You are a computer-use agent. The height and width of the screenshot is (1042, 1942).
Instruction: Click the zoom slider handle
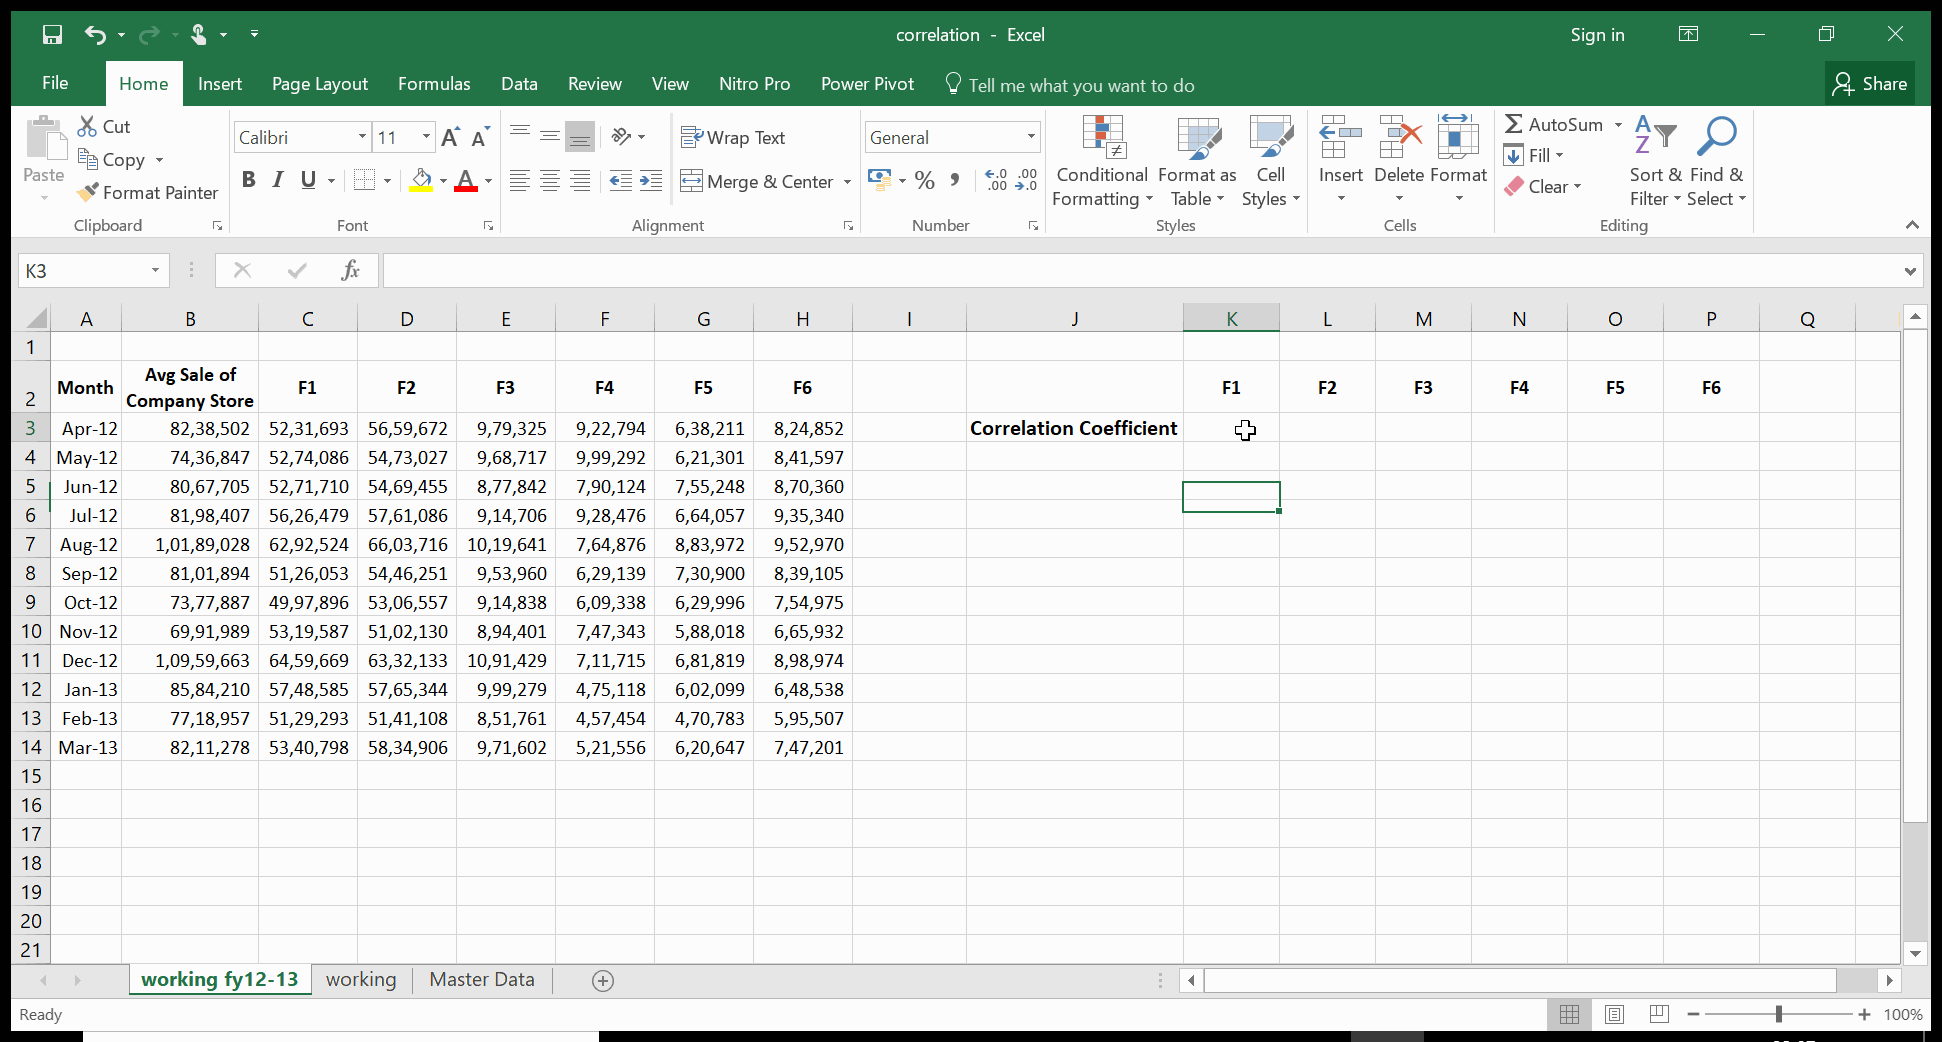1779,1014
